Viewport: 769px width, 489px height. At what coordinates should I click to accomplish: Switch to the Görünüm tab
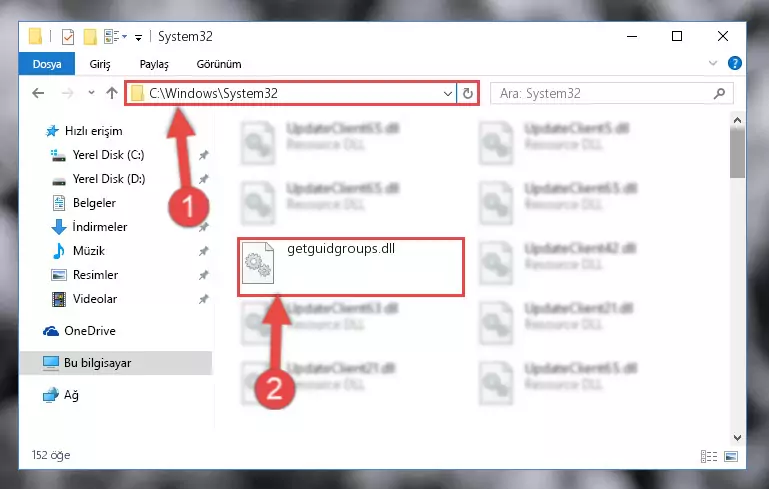[x=219, y=64]
